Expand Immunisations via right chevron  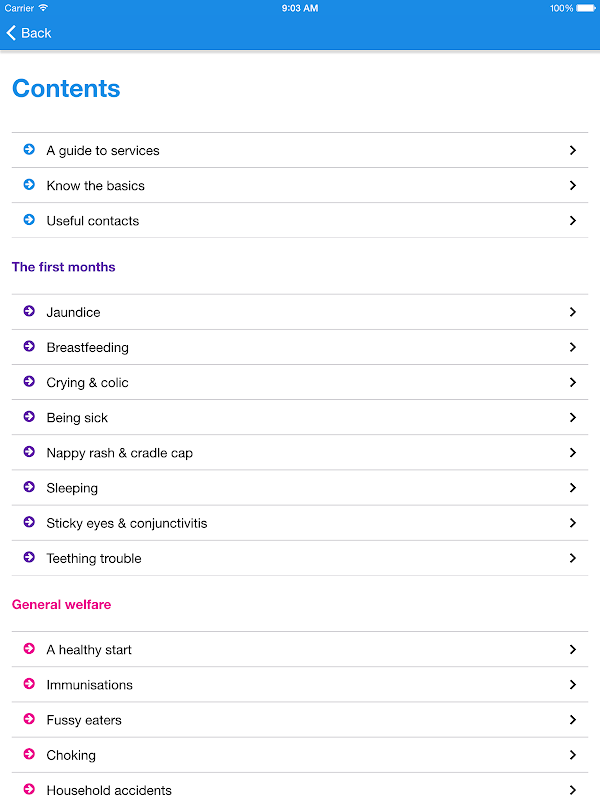pos(573,685)
